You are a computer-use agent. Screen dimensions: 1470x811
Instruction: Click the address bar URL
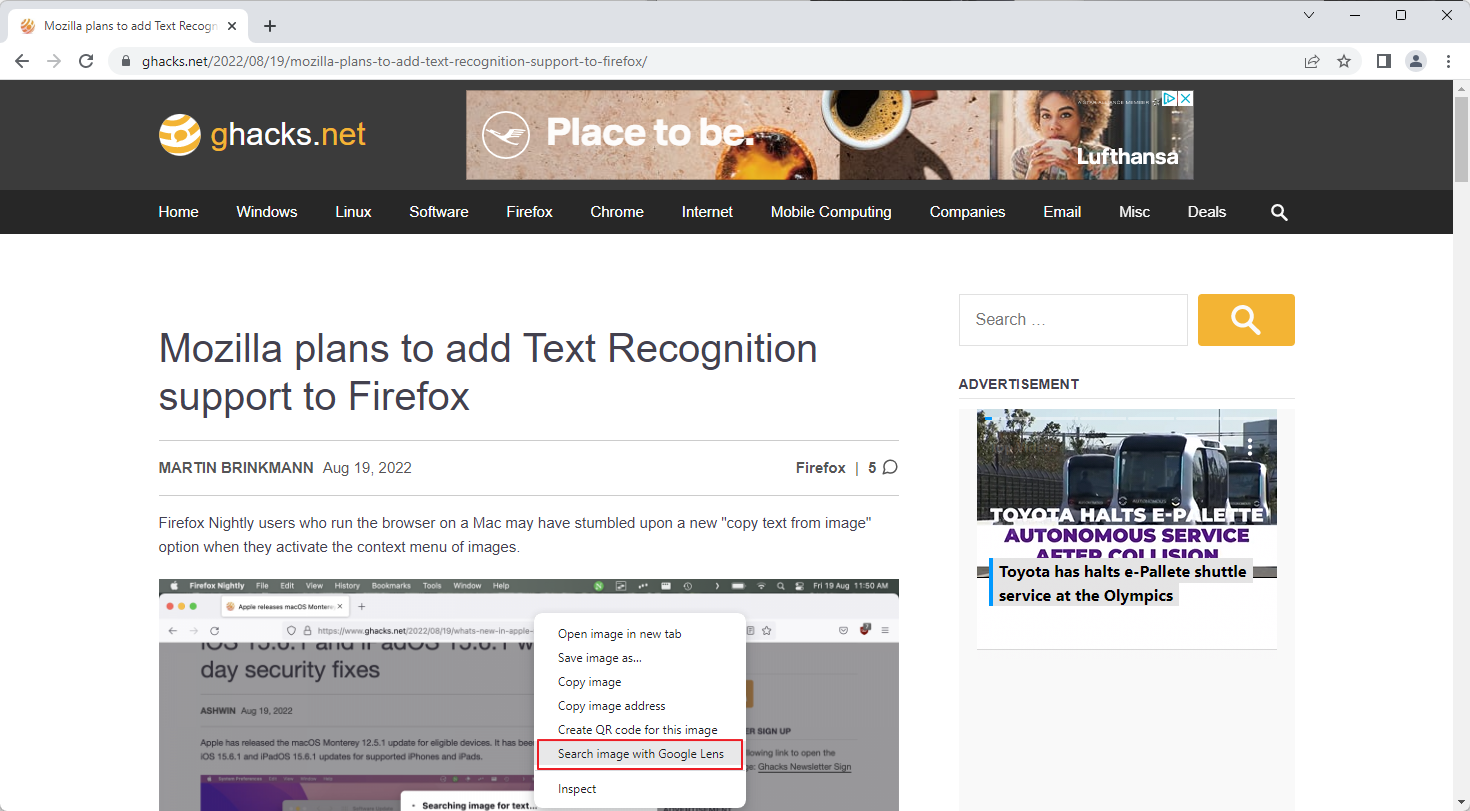coord(395,61)
